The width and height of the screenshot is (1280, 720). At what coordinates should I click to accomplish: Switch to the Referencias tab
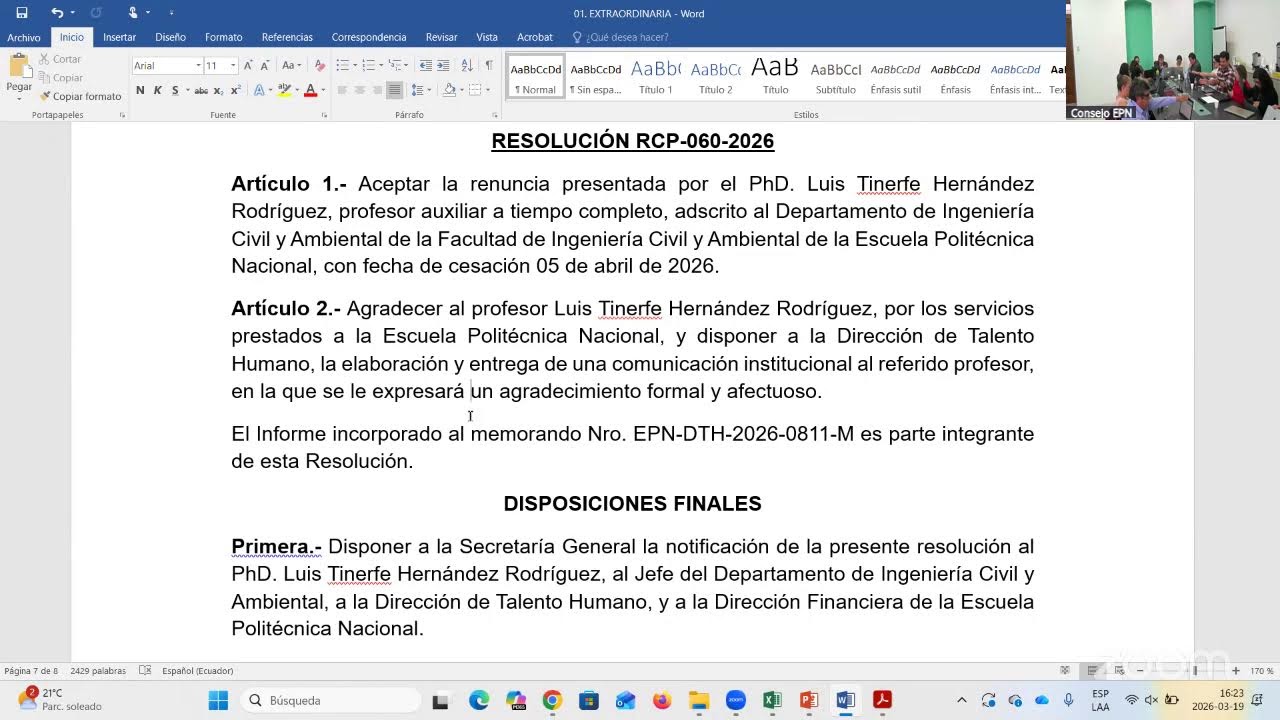click(x=287, y=37)
